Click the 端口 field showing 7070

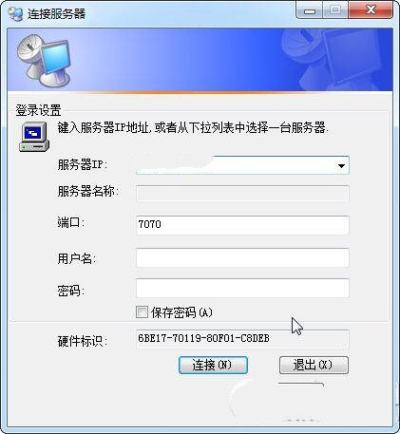point(242,225)
